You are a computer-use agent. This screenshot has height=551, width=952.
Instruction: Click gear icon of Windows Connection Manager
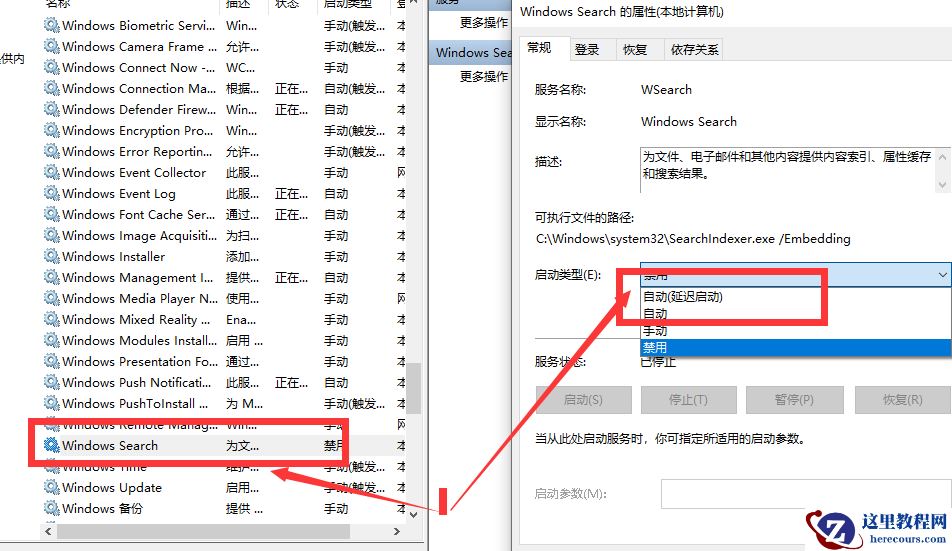(52, 89)
